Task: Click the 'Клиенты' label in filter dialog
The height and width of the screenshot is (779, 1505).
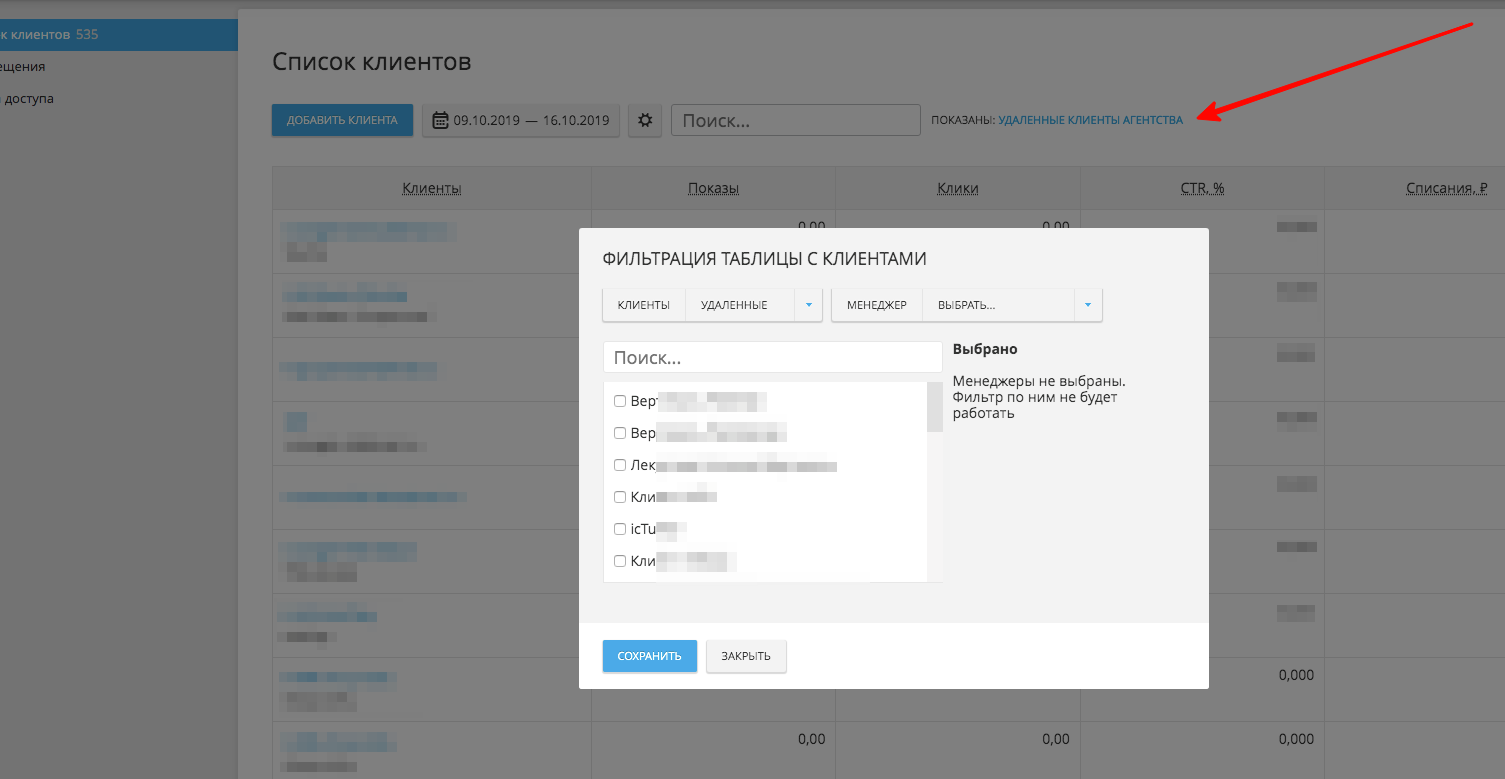Action: [644, 305]
